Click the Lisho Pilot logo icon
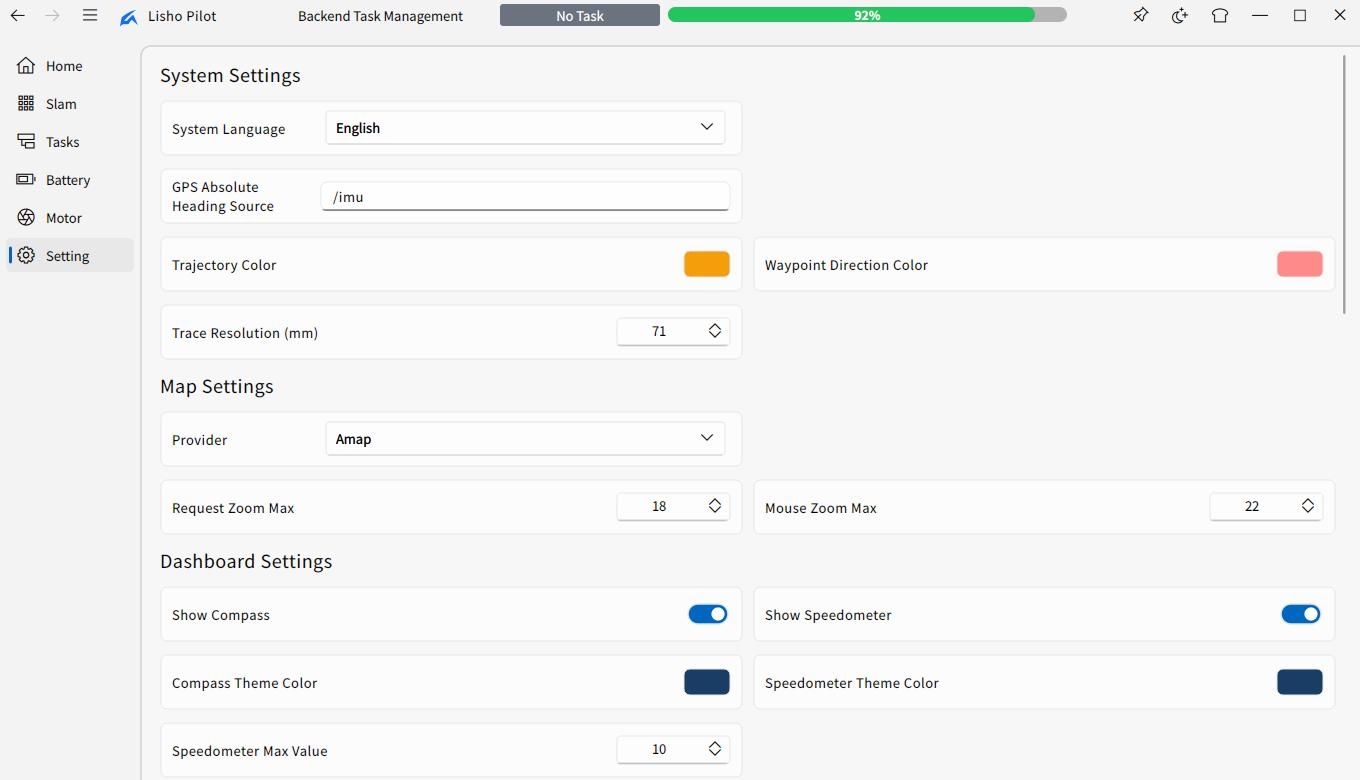This screenshot has width=1360, height=780. click(x=128, y=17)
